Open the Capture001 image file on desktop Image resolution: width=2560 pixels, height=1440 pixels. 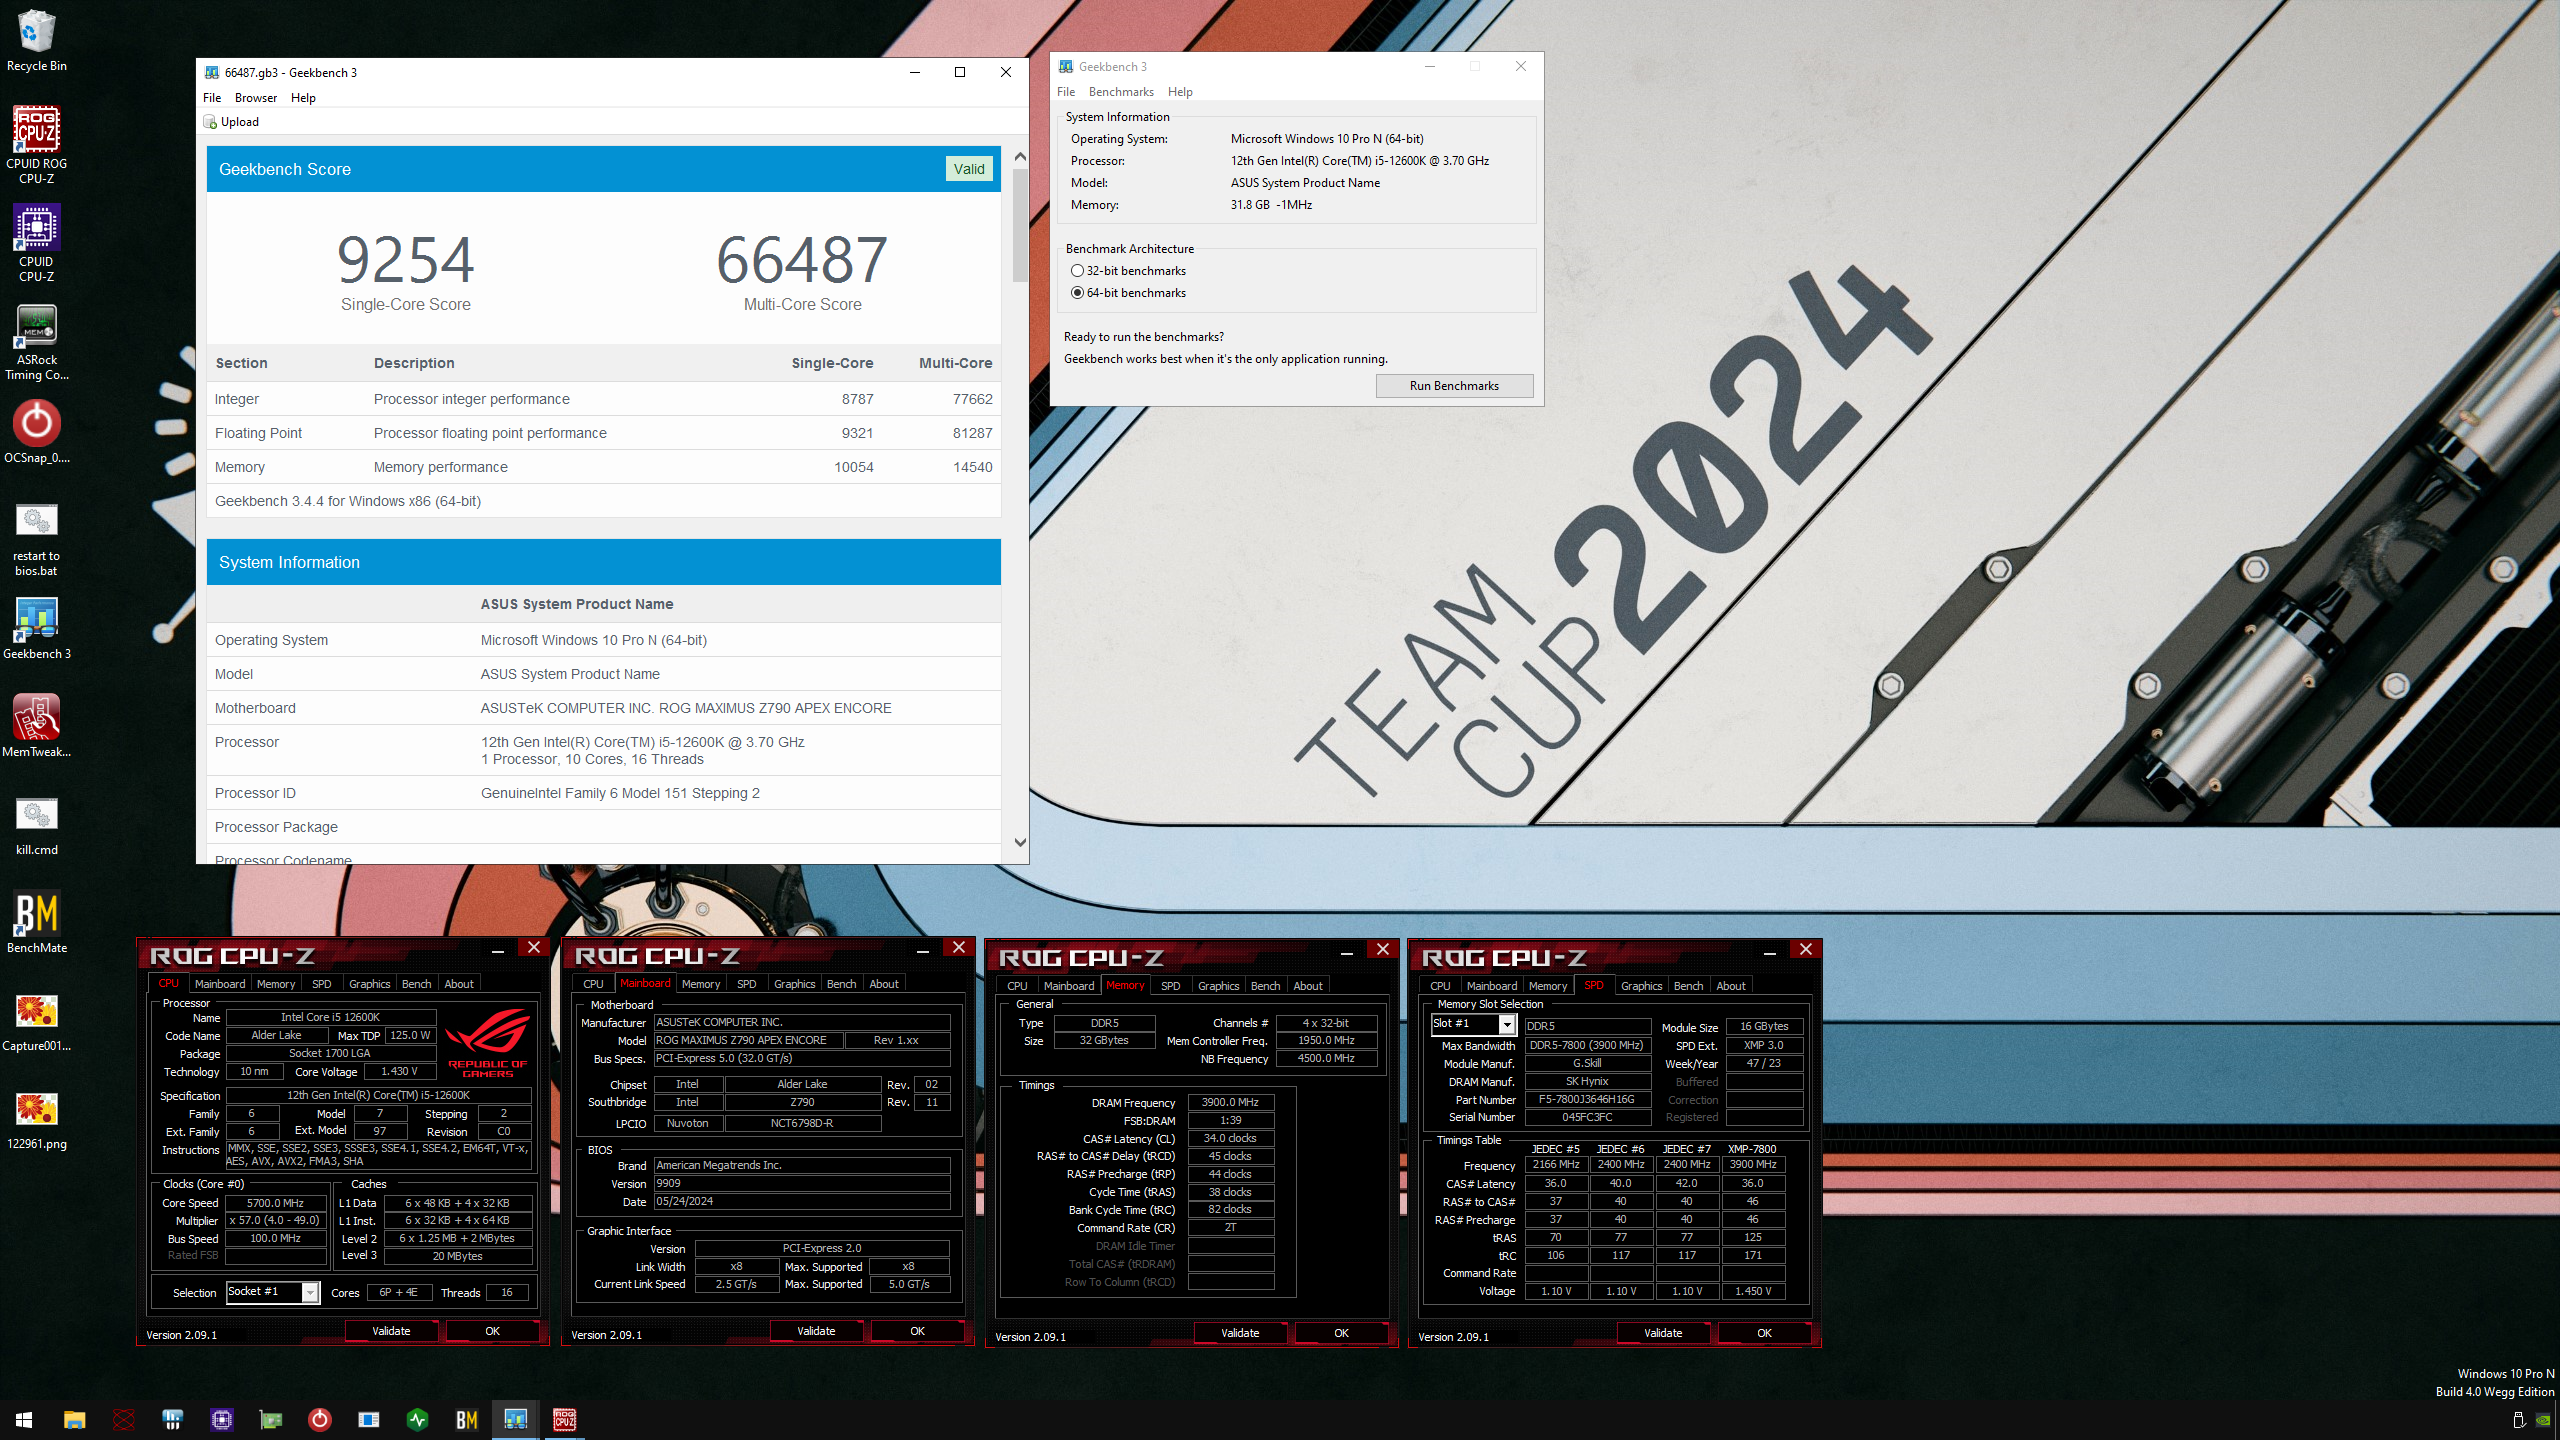[37, 1020]
